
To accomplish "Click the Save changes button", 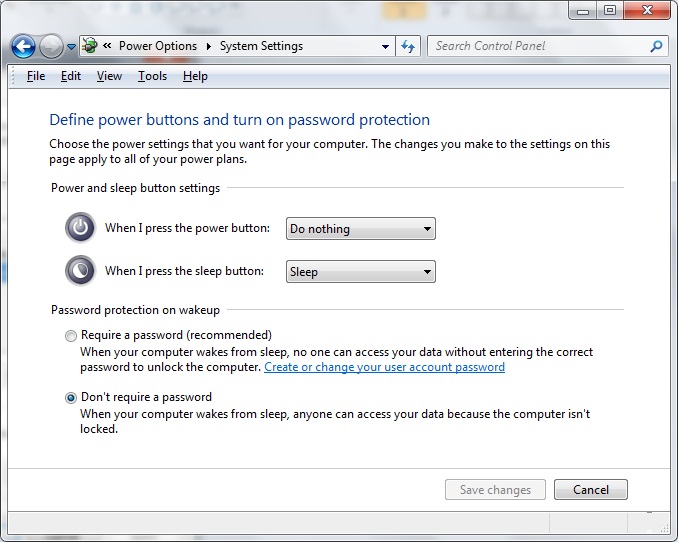I will tap(495, 490).
